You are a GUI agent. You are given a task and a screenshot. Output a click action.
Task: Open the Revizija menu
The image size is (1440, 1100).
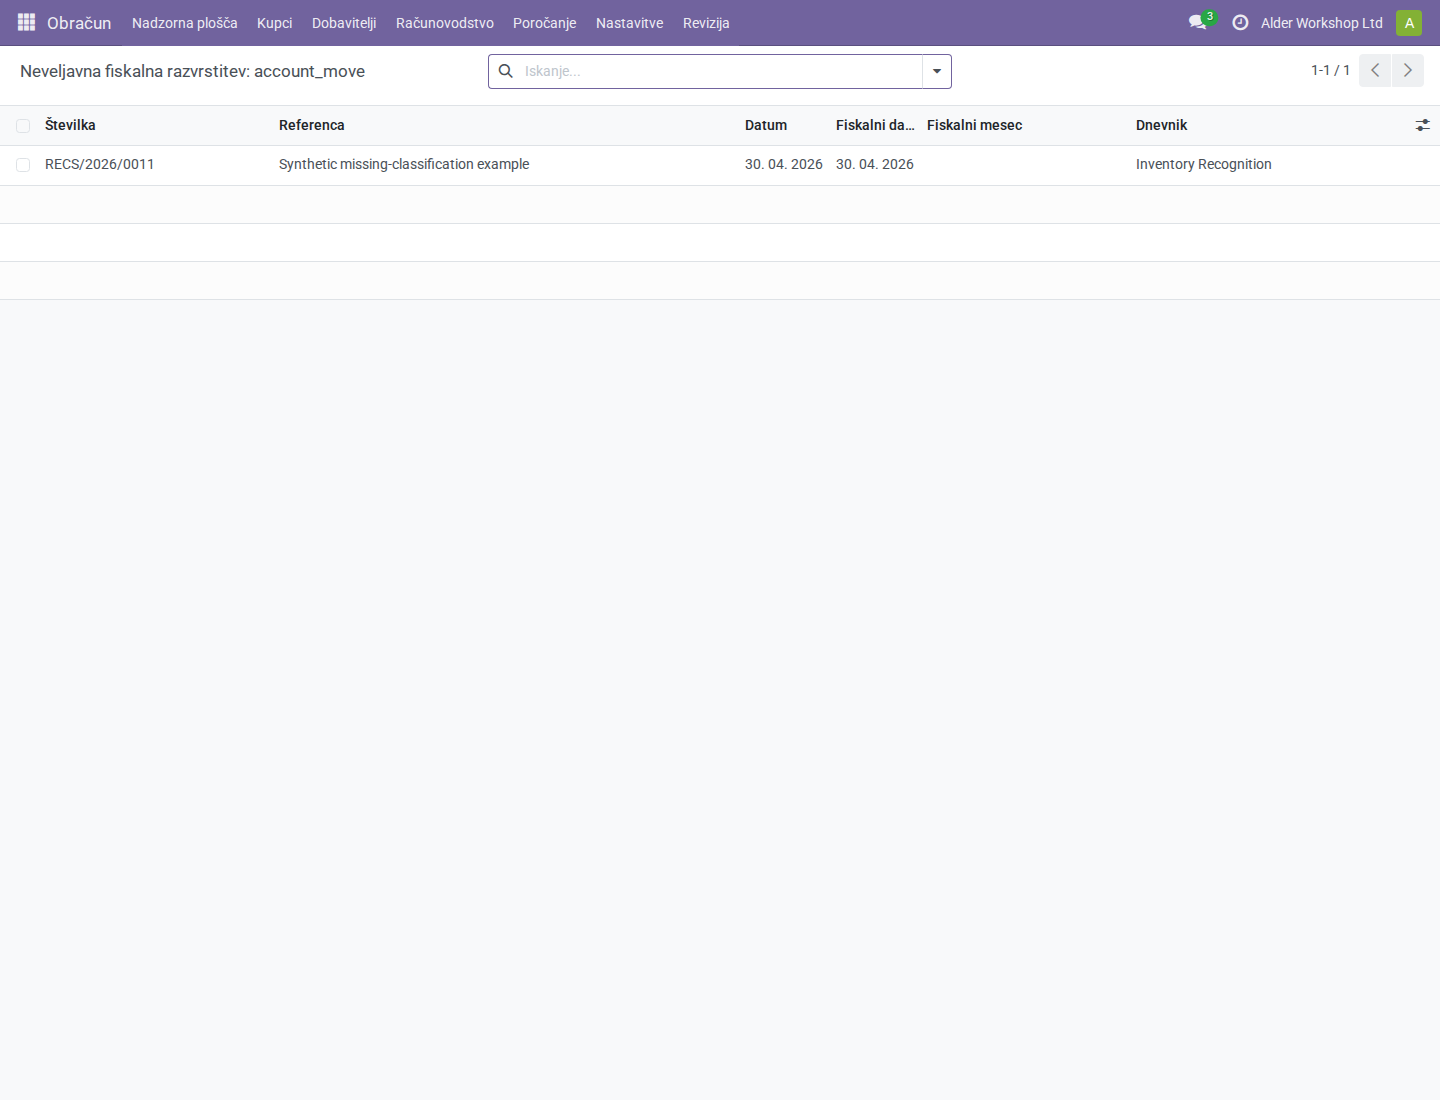pos(706,23)
